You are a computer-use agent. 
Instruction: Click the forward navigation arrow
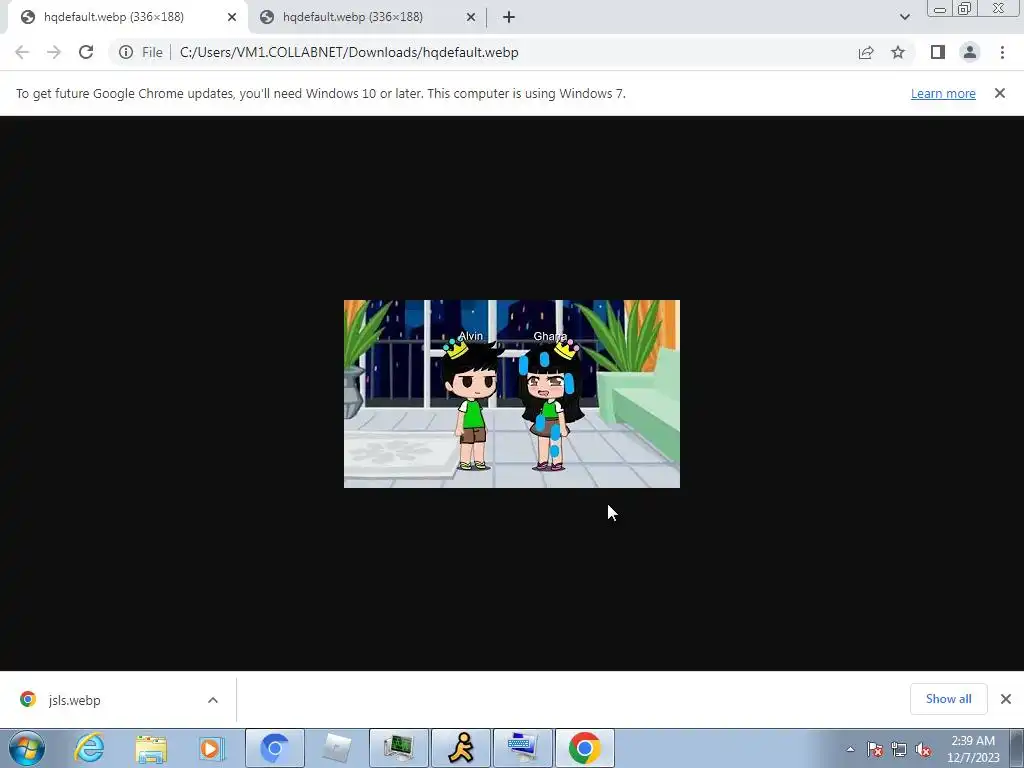click(x=54, y=52)
